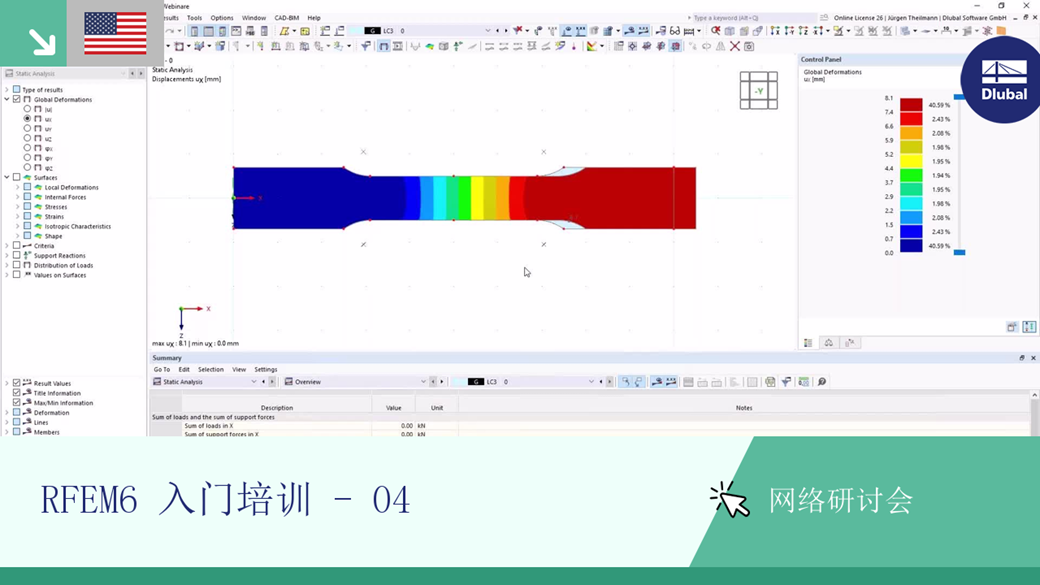Open the load case LC3 dropdown in toolbar

point(488,31)
